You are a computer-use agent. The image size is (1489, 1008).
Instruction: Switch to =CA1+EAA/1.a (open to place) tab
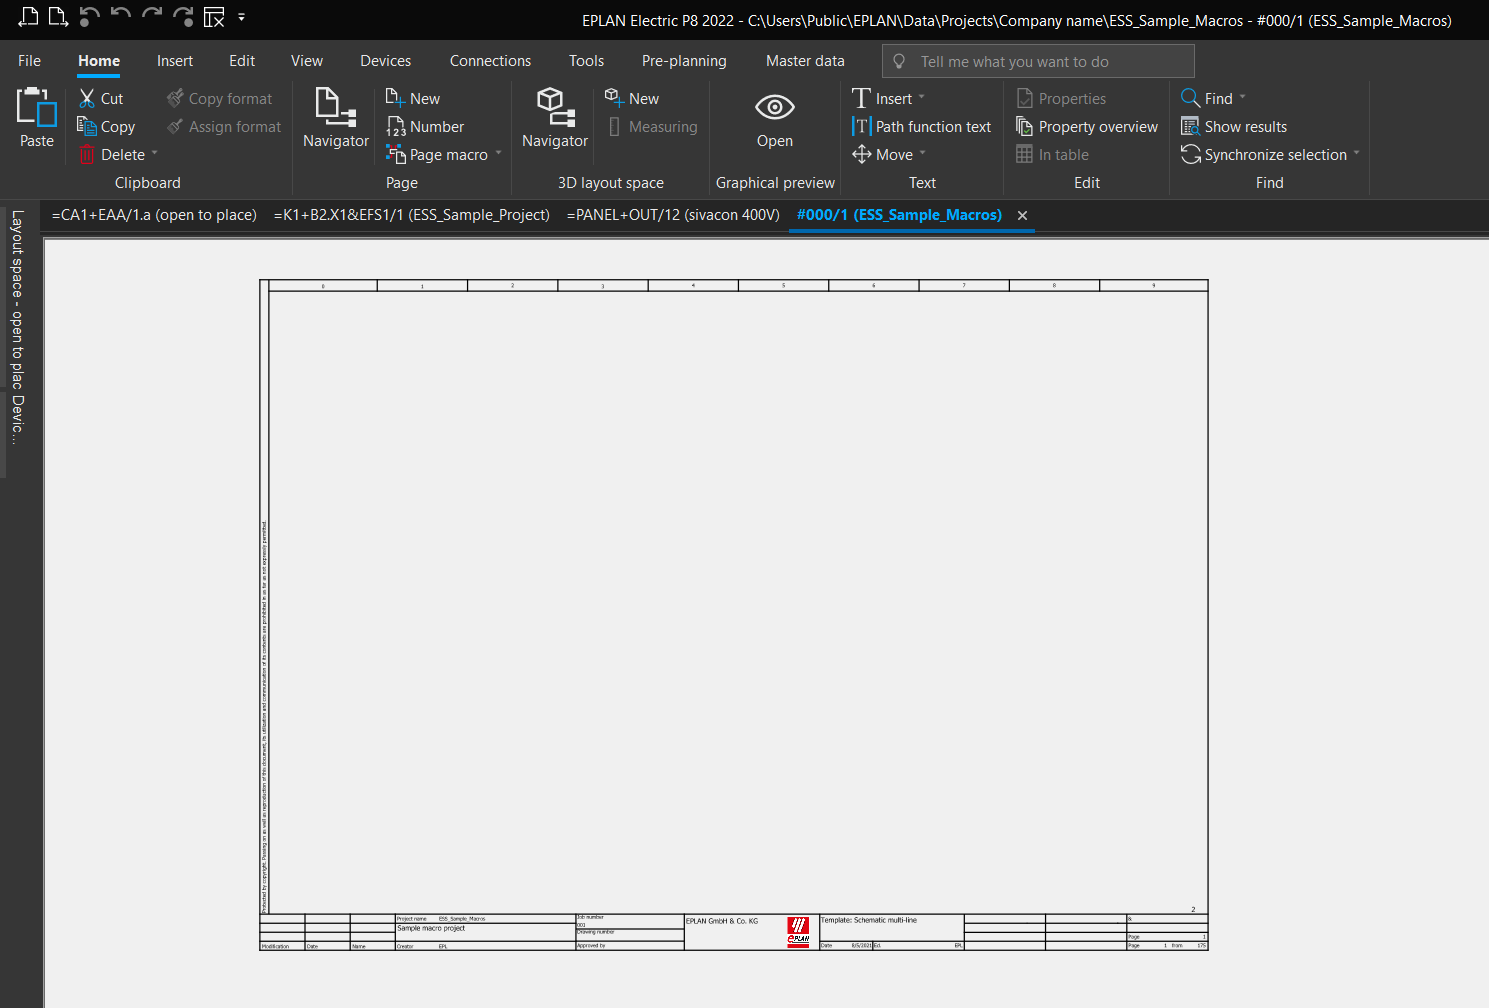tap(154, 215)
